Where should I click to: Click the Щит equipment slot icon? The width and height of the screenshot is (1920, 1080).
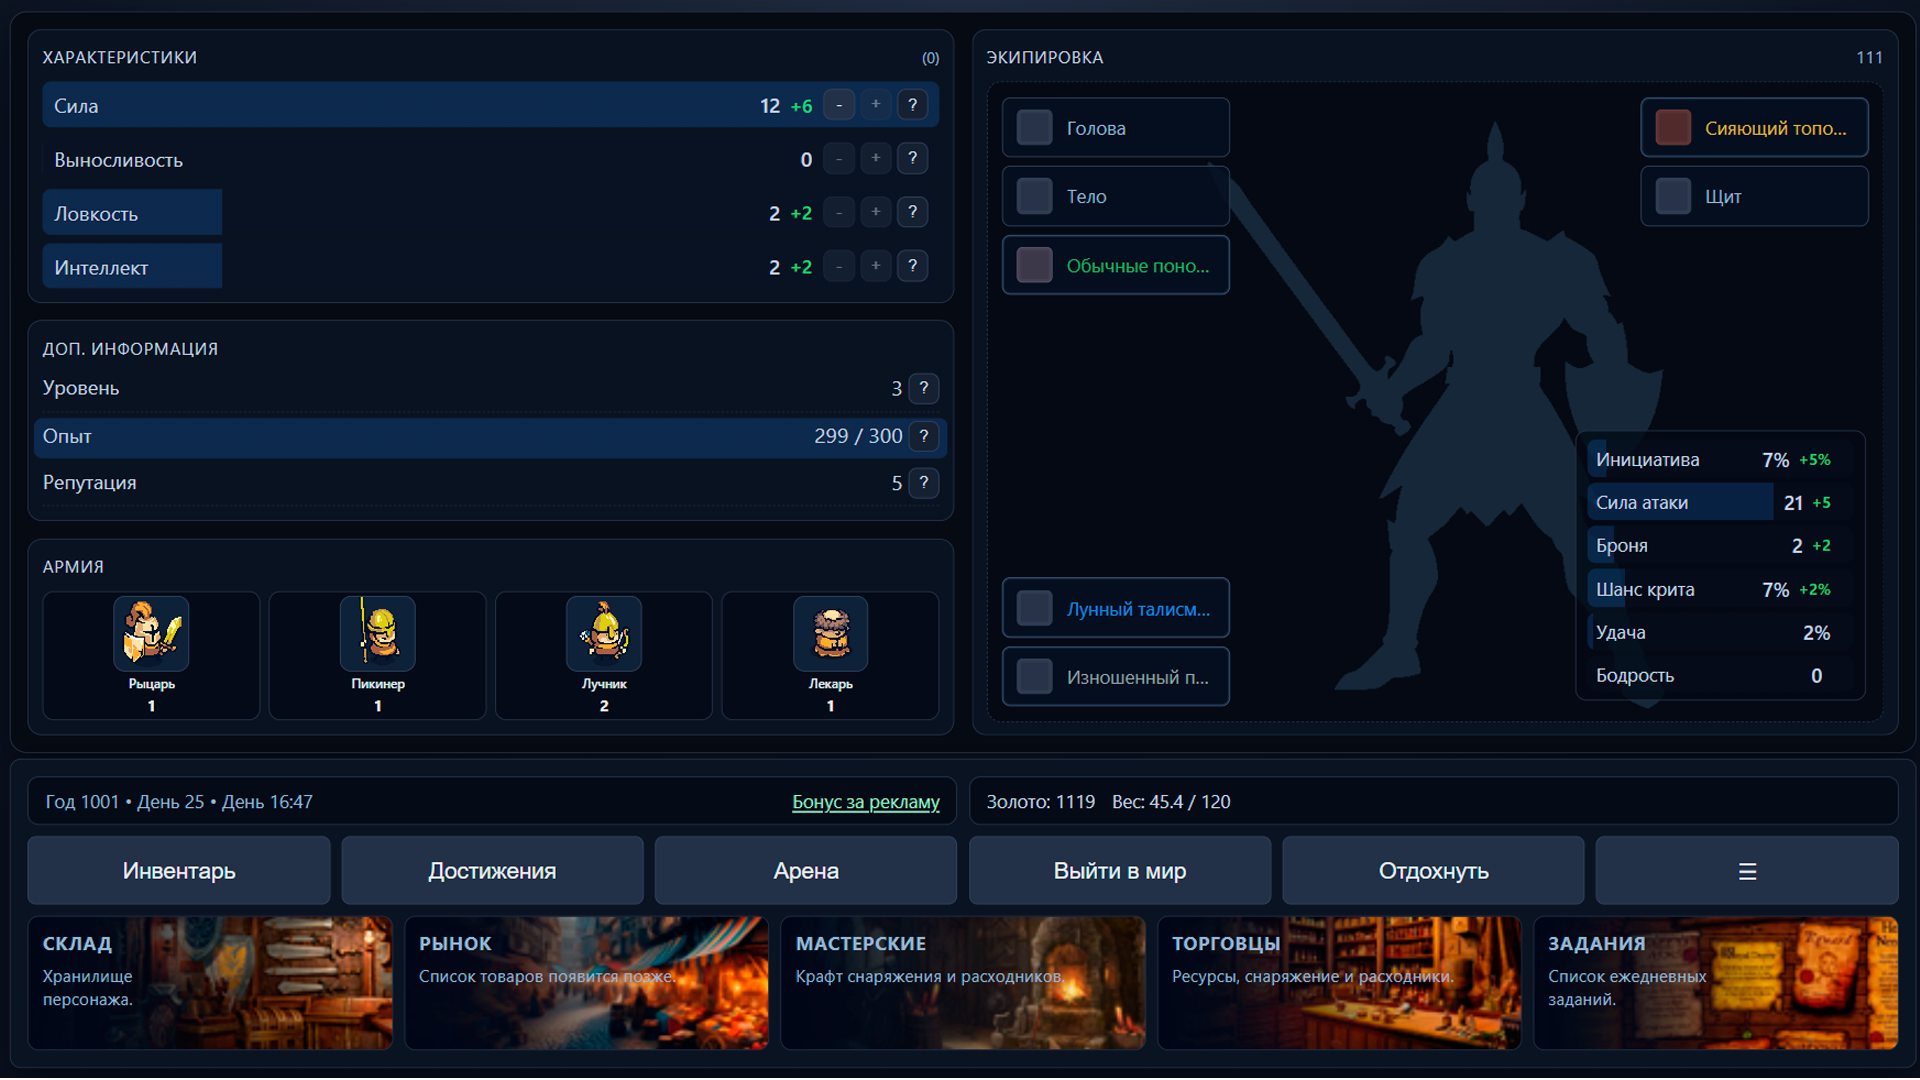(1671, 196)
